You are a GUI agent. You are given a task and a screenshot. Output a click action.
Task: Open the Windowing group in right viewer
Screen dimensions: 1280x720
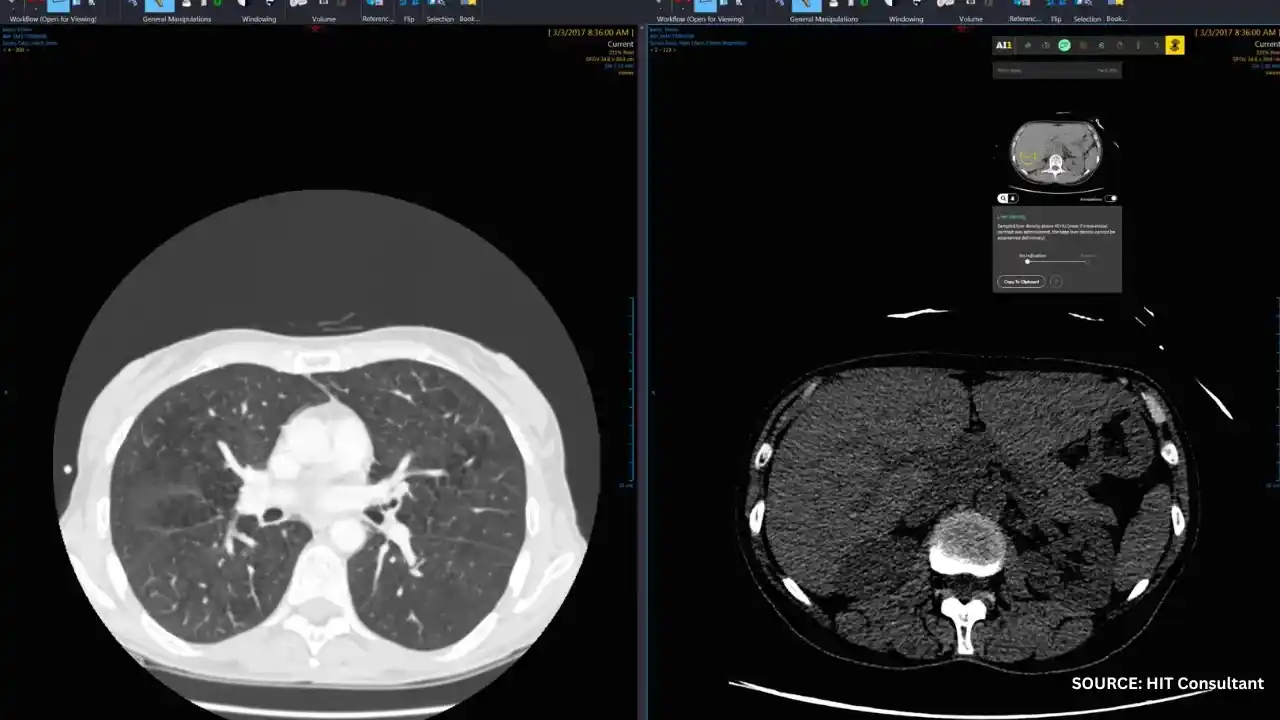click(906, 19)
